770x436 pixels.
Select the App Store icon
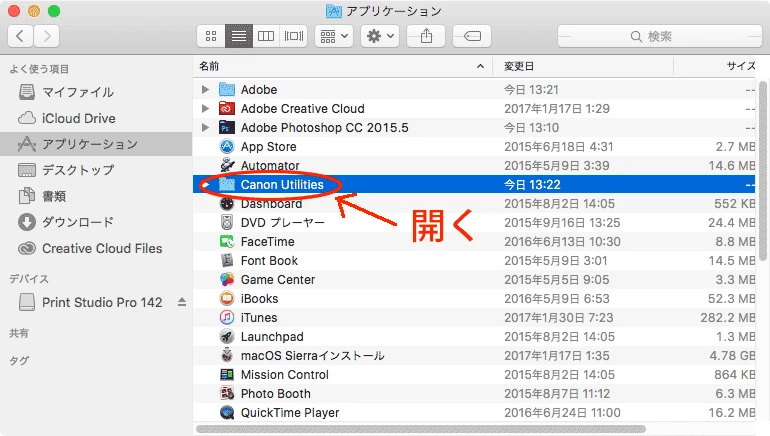[227, 146]
